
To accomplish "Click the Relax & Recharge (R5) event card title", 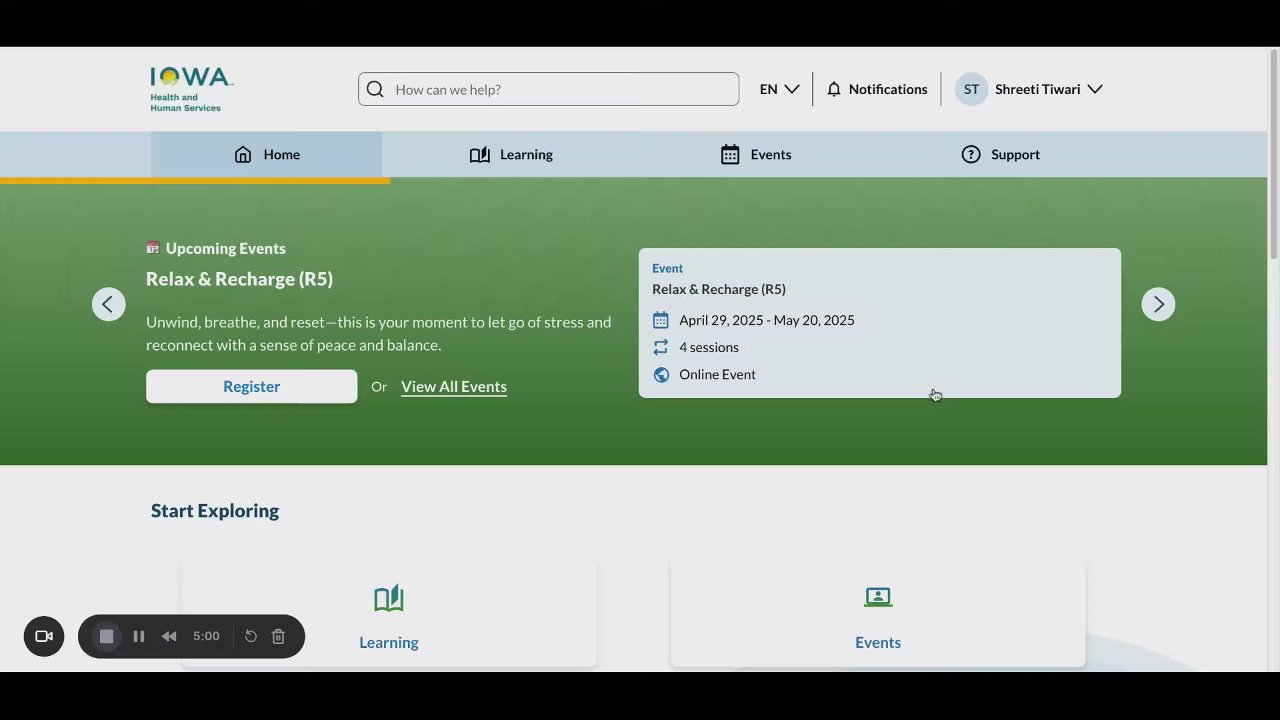I will coord(719,289).
